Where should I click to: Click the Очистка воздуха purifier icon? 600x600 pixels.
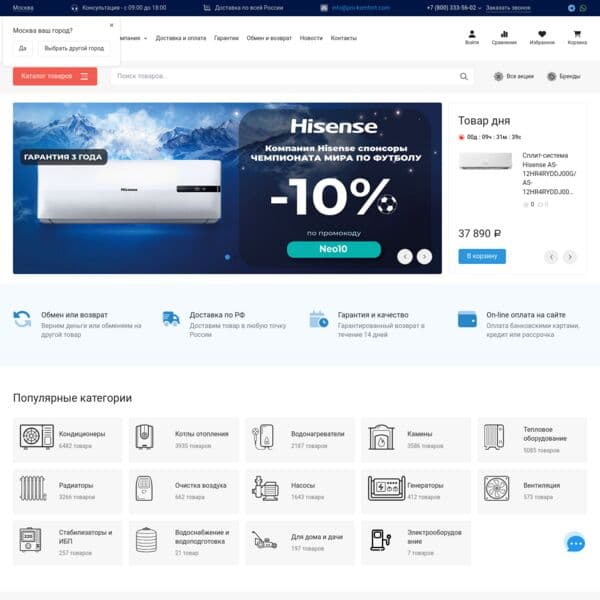tap(144, 488)
